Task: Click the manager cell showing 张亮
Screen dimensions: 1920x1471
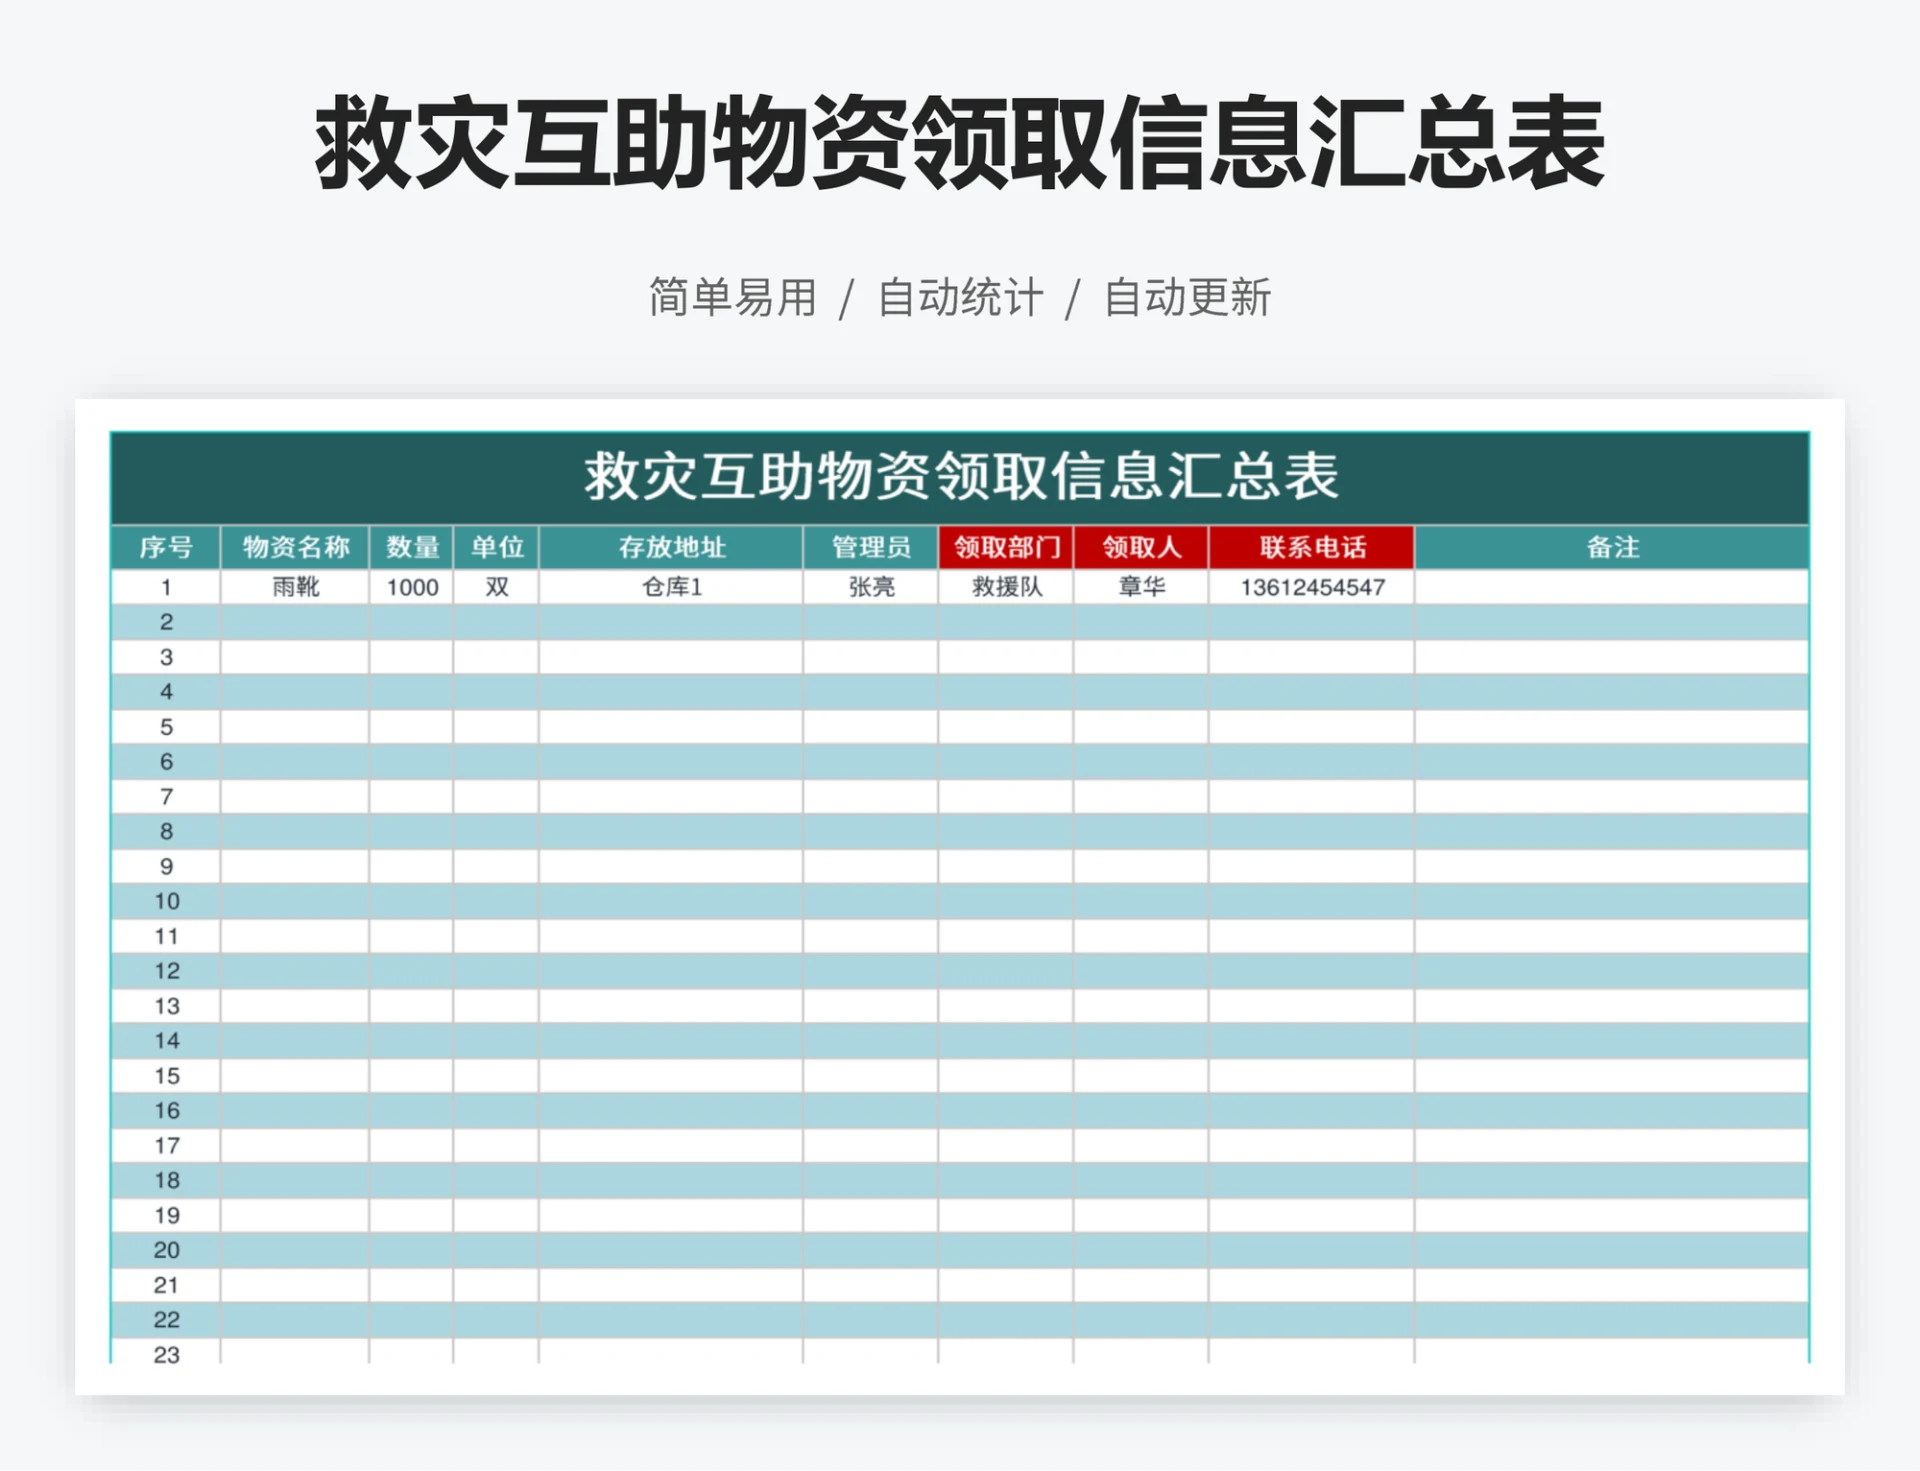Action: coord(869,588)
